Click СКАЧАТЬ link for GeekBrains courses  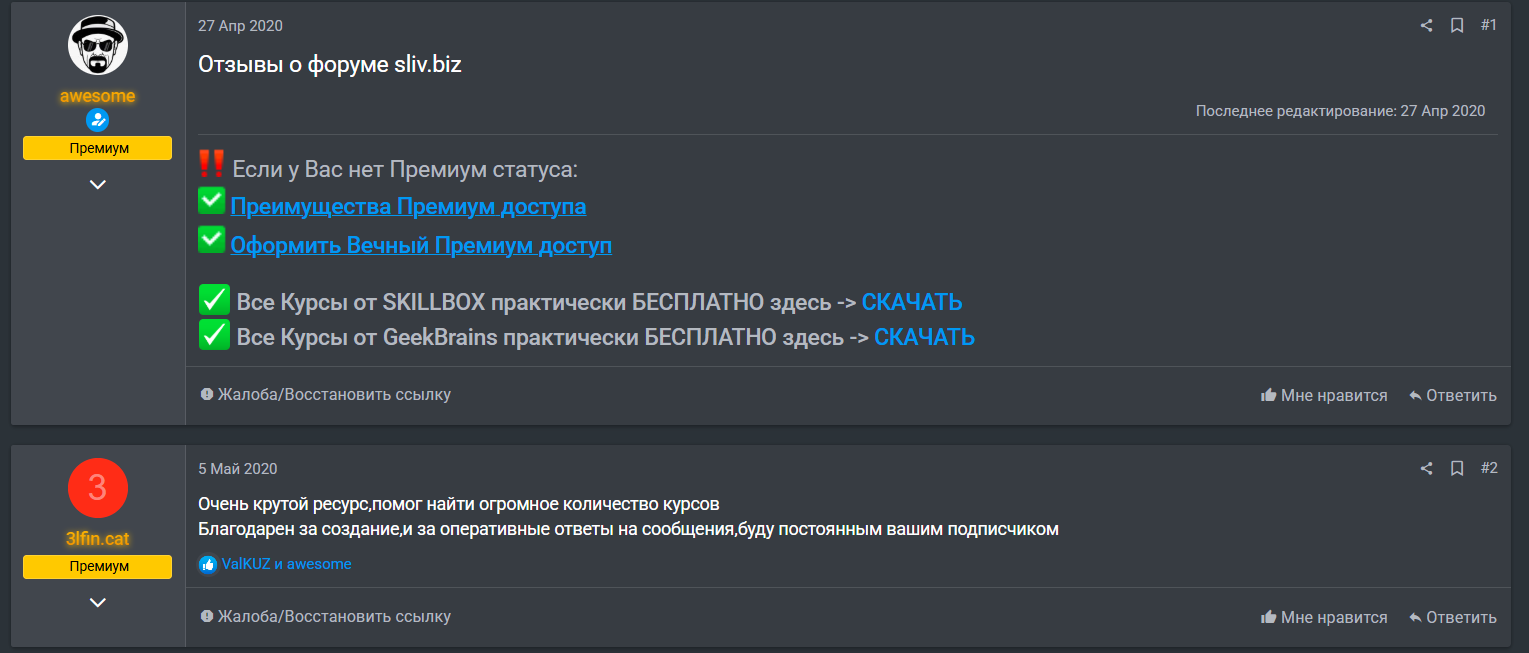coord(924,337)
